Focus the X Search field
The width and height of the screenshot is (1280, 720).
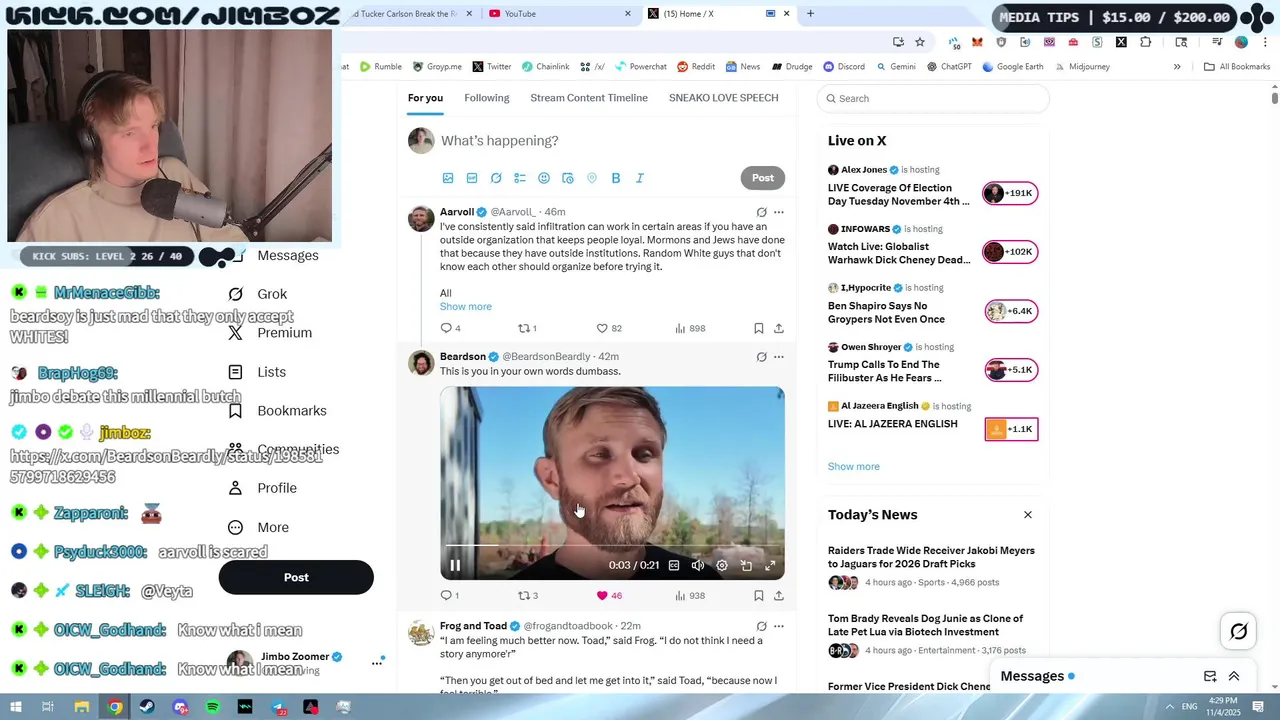tap(933, 98)
